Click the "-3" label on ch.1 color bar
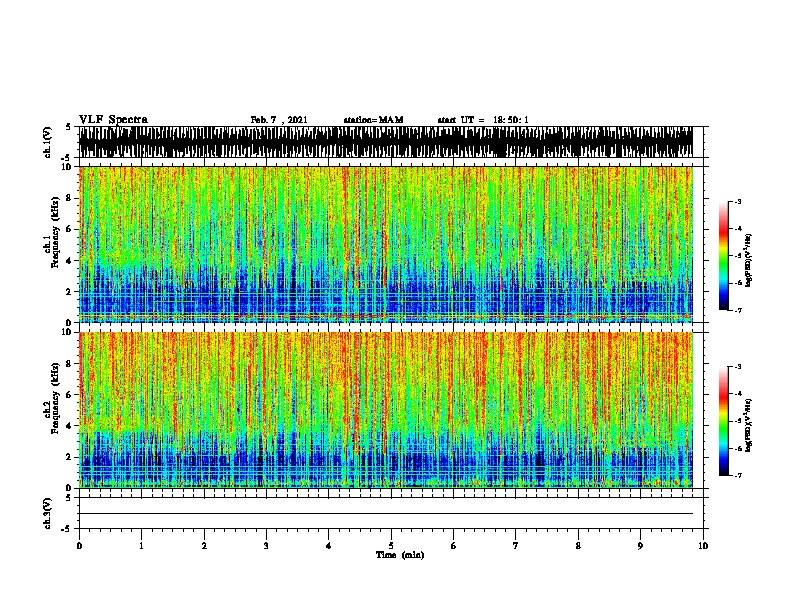 [738, 202]
